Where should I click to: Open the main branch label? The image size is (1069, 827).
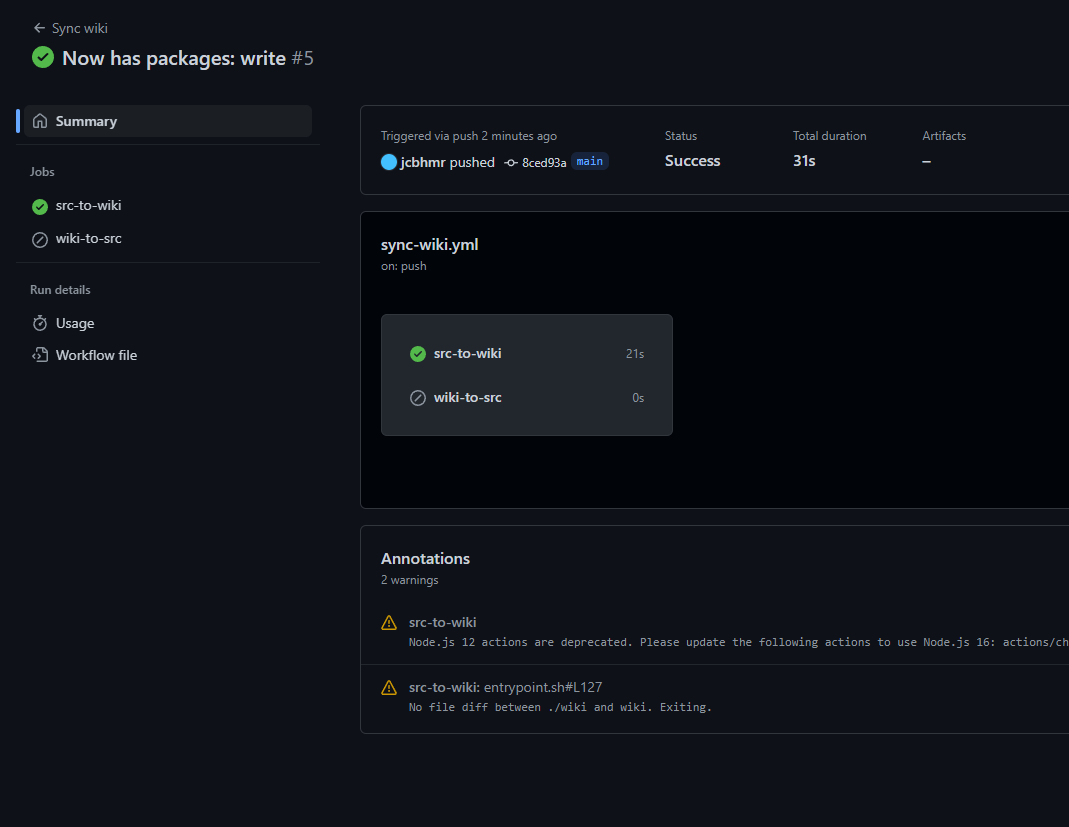pyautogui.click(x=589, y=161)
